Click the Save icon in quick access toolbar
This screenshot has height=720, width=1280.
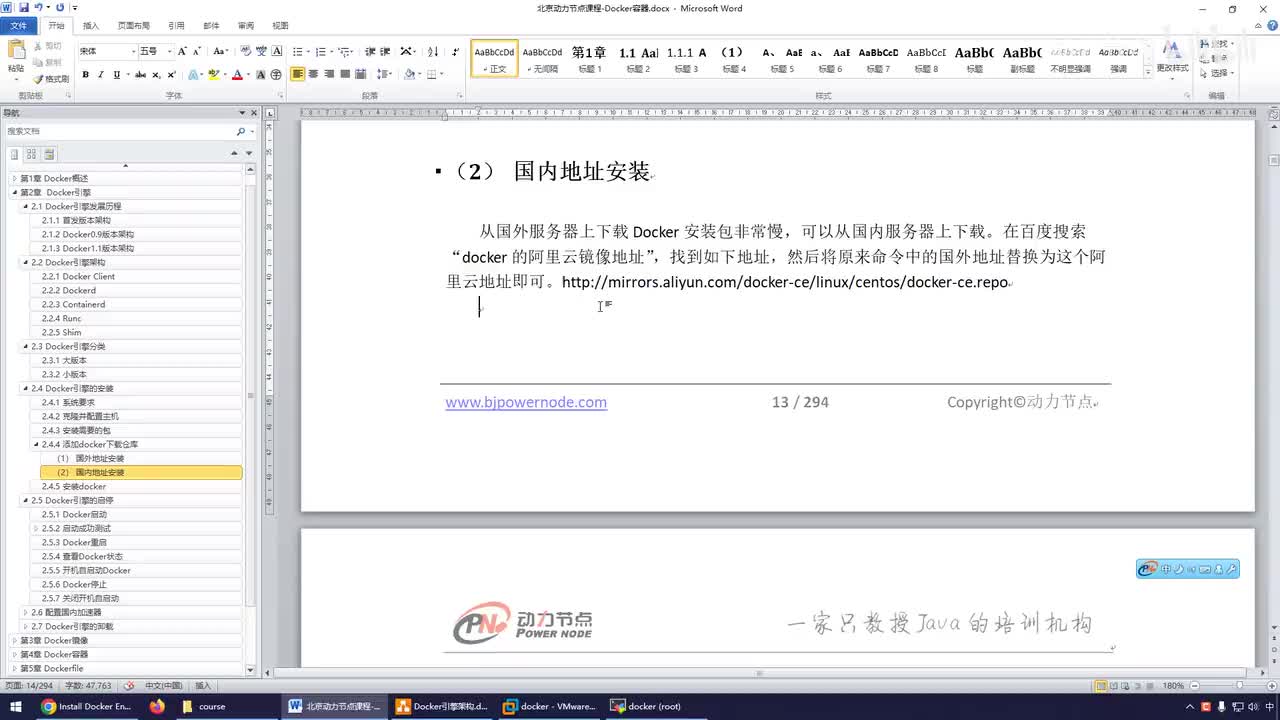tap(23, 7)
